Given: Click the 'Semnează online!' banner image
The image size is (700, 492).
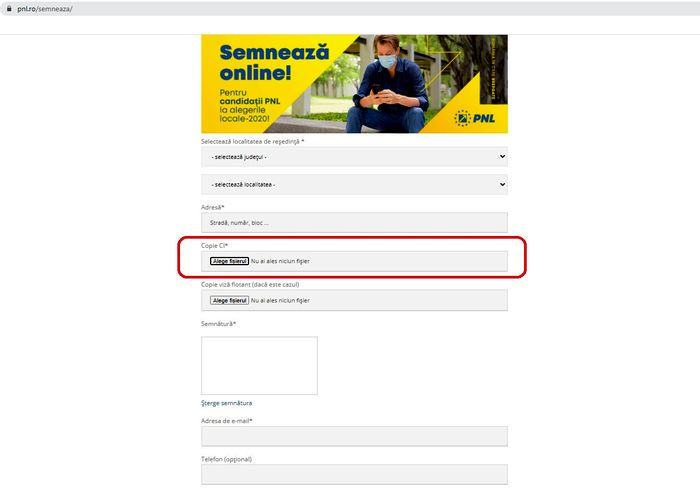Looking at the screenshot, I should pyautogui.click(x=354, y=84).
